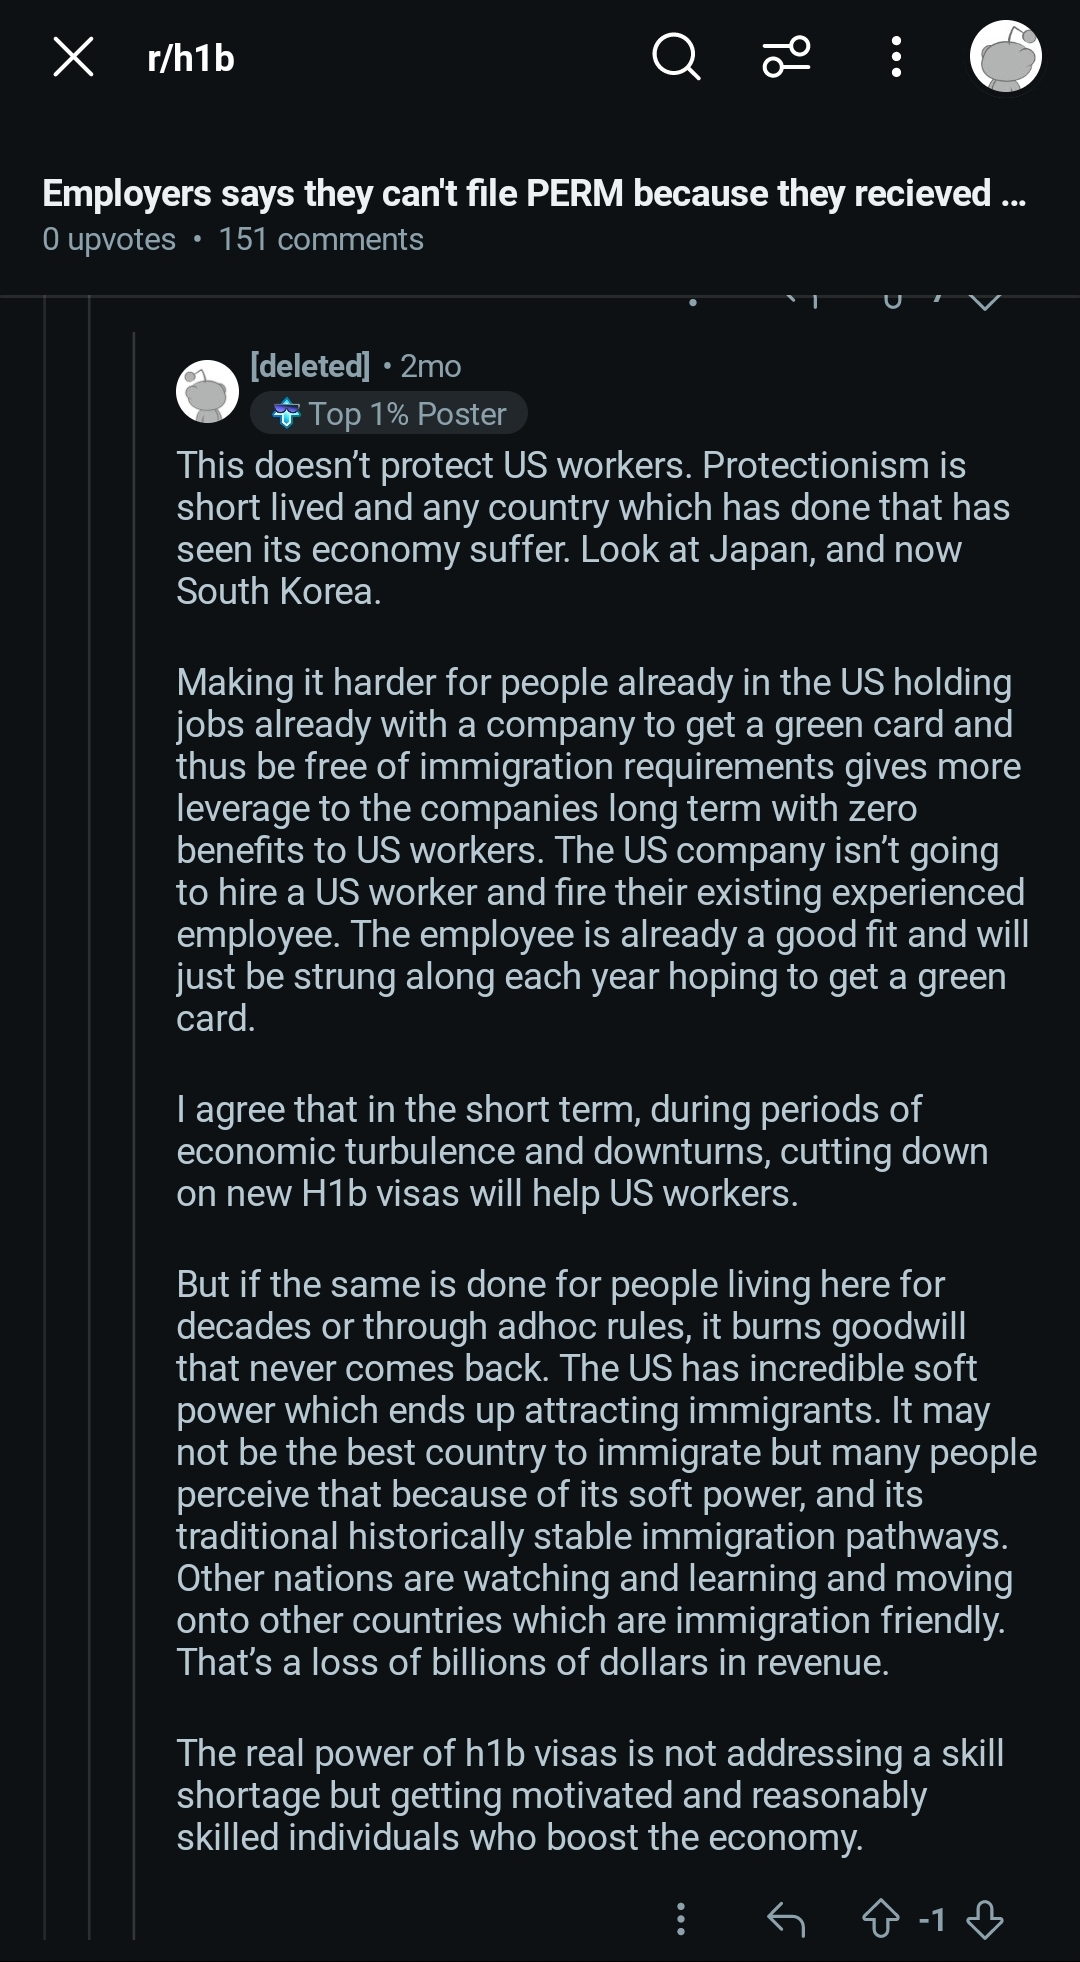Open the r/h1b subreddit name
The width and height of the screenshot is (1080, 1962).
coord(190,58)
